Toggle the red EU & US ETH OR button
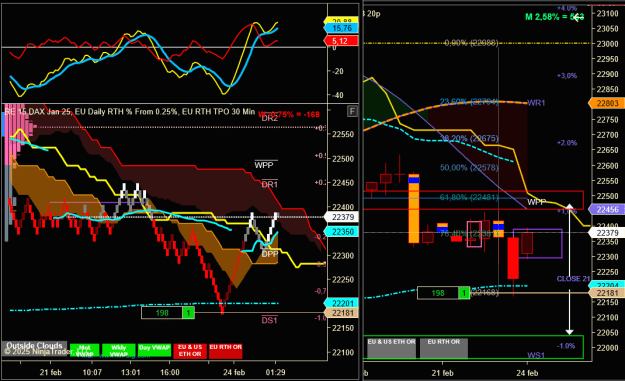625x381 pixels. coord(190,350)
